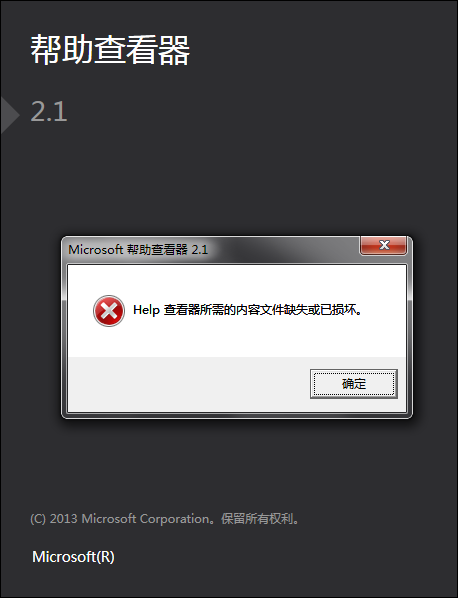Click the 2.1 version number on splash
The height and width of the screenshot is (598, 458).
pyautogui.click(x=49, y=112)
